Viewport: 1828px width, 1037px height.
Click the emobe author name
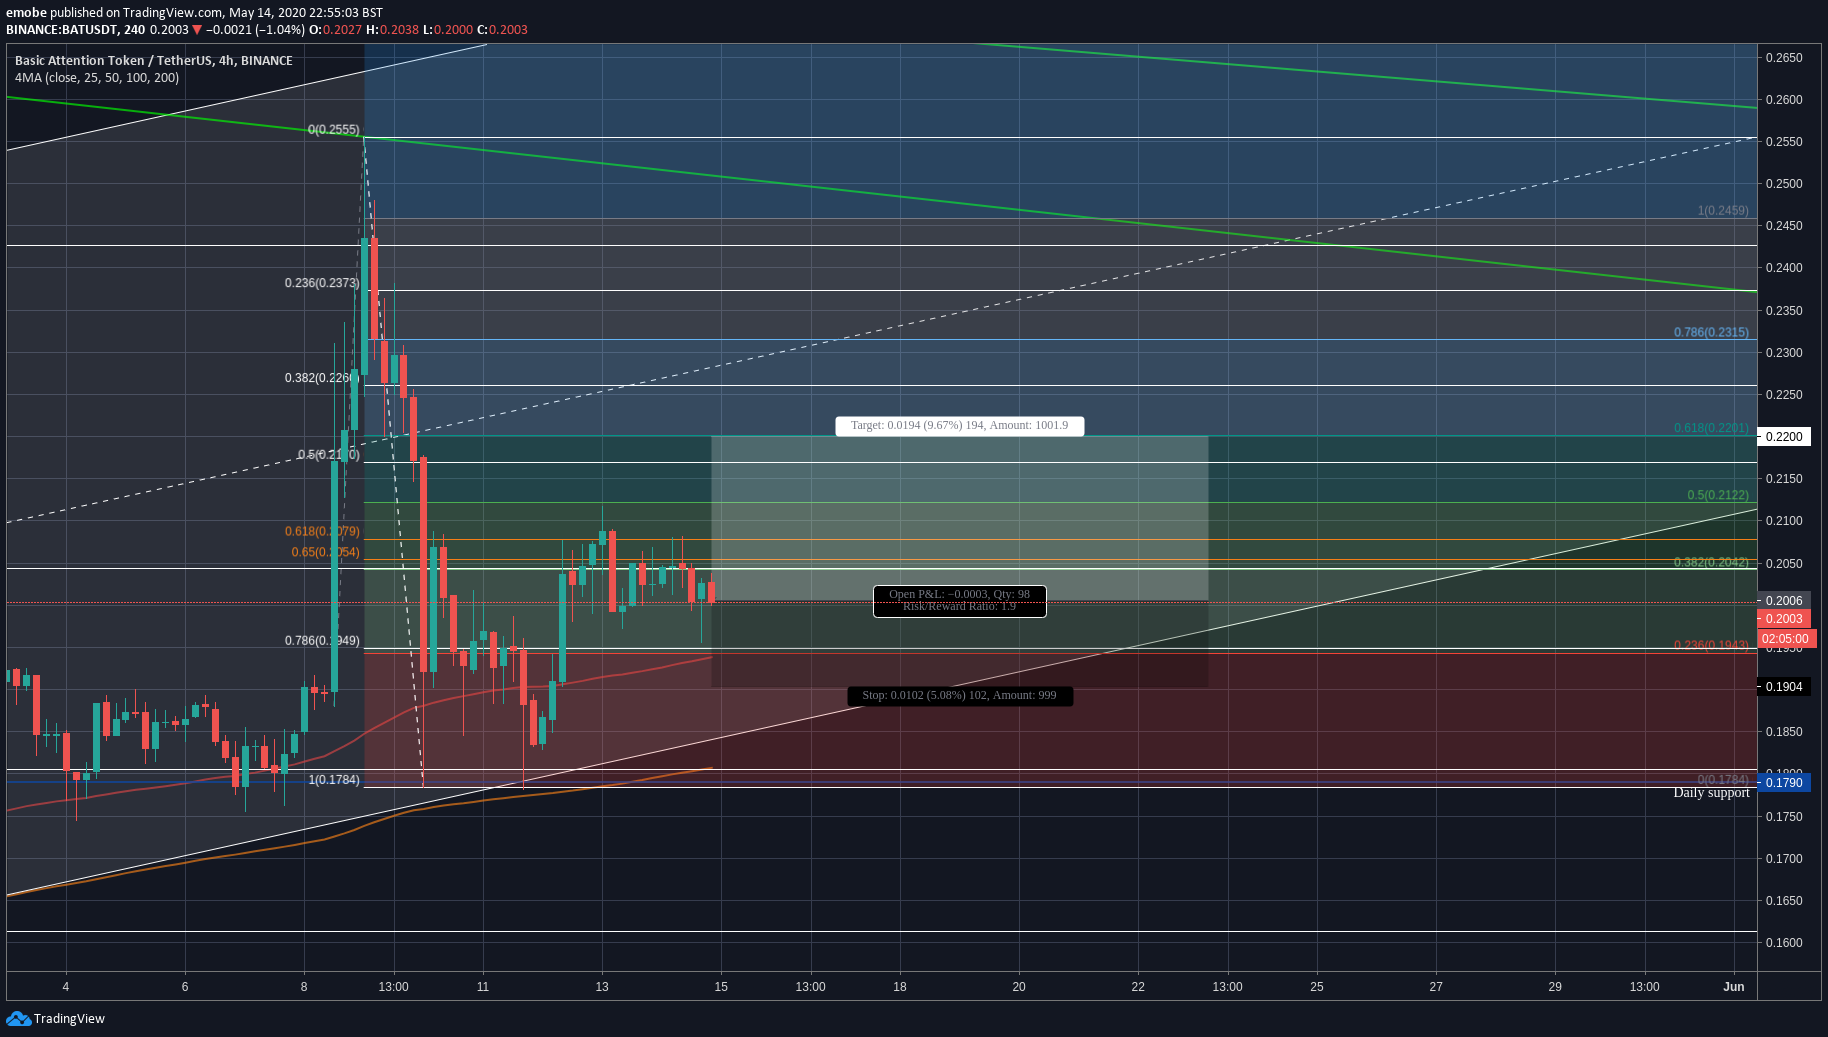(26, 13)
